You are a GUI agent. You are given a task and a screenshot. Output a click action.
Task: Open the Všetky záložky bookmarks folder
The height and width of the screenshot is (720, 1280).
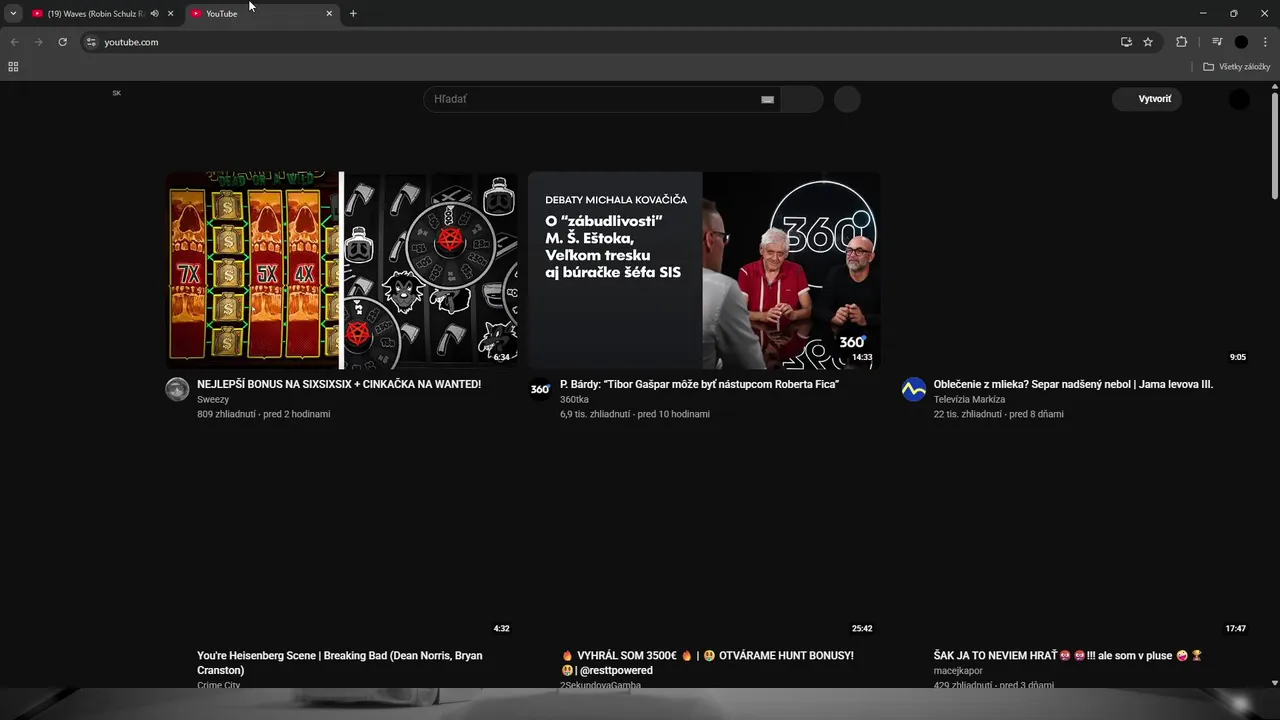point(1237,67)
